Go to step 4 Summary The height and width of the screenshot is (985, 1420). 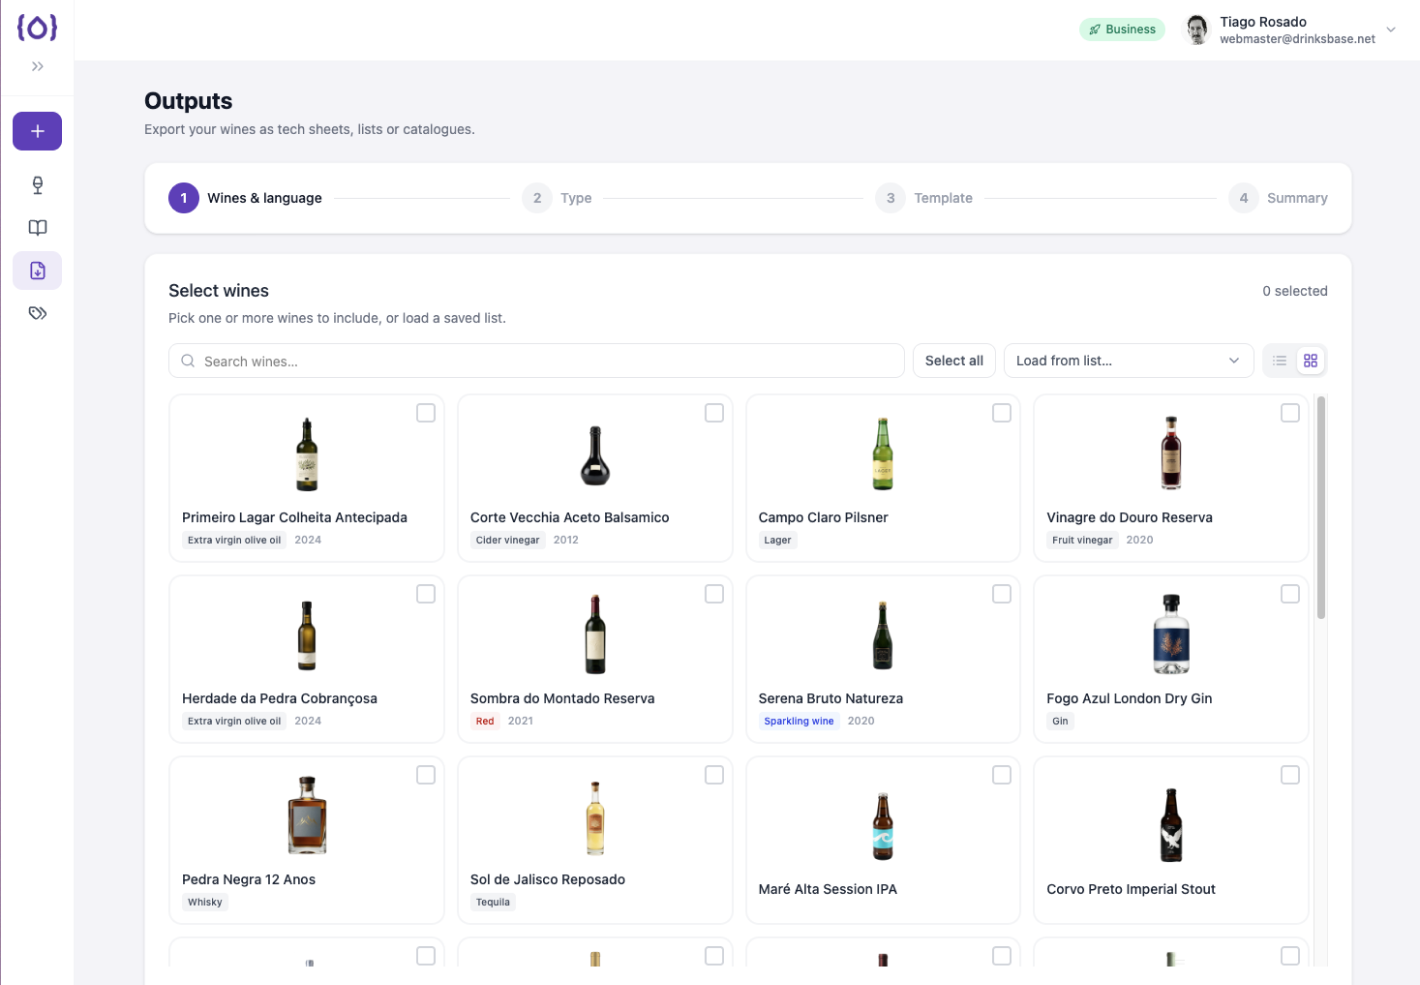[x=1278, y=198]
